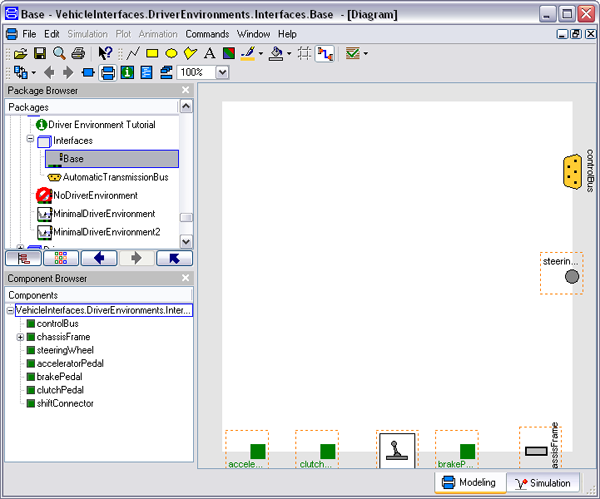Select the Line drawing tool
The width and height of the screenshot is (600, 499).
pyautogui.click(x=133, y=53)
